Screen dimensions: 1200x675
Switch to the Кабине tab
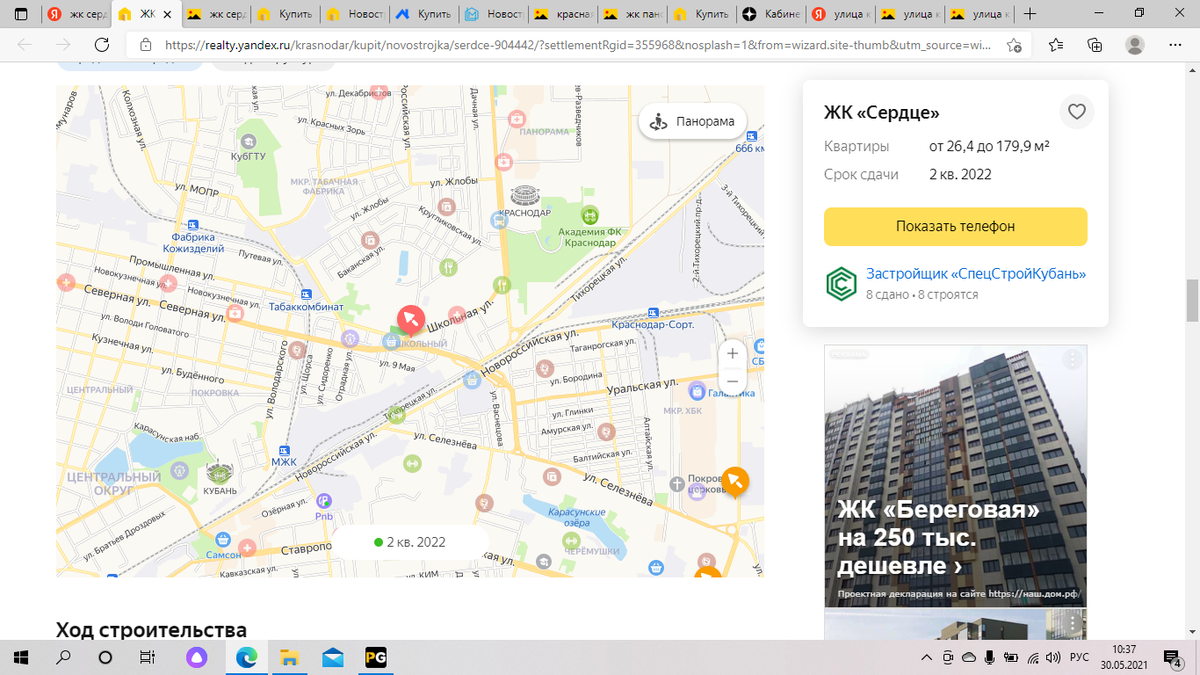[x=770, y=14]
